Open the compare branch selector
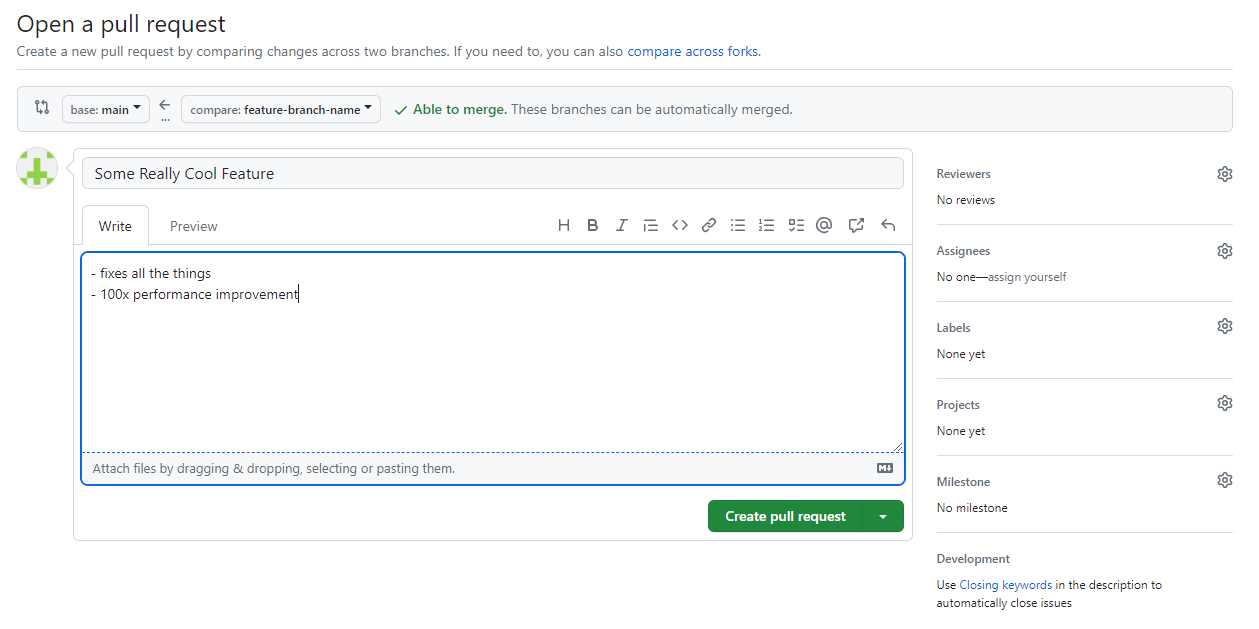The width and height of the screenshot is (1259, 629). coord(280,108)
